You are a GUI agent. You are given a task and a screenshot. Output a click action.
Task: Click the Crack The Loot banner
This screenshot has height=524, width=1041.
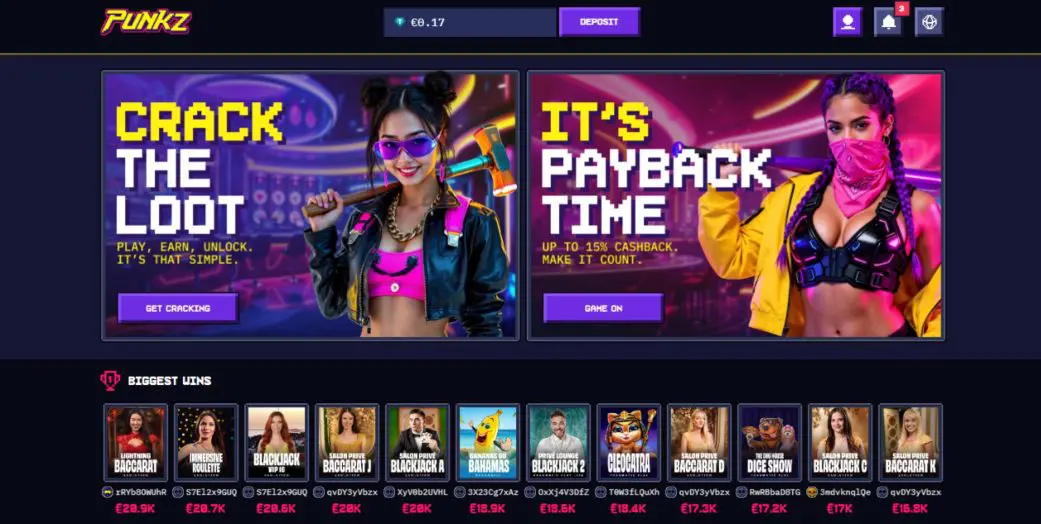coord(310,205)
